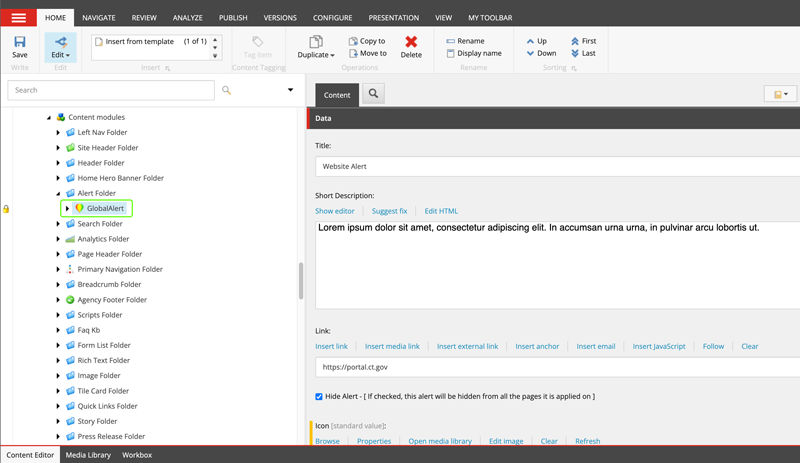Click the Save floppy disk icon

coord(20,42)
